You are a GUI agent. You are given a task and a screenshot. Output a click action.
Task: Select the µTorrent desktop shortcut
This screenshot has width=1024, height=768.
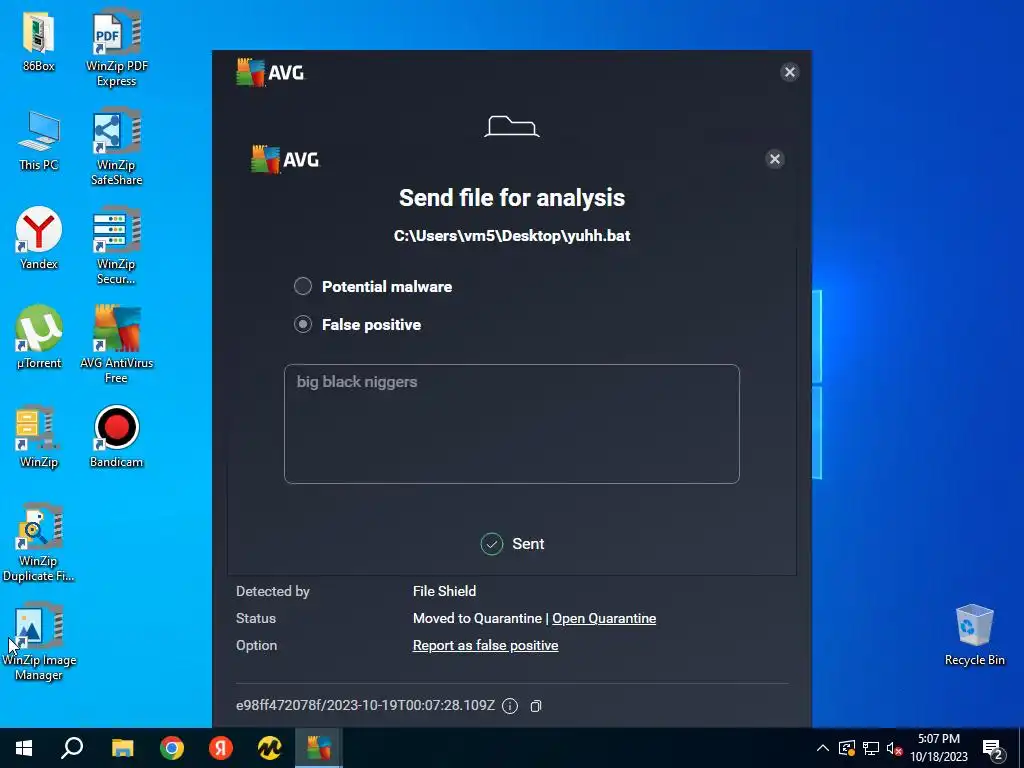tap(39, 338)
